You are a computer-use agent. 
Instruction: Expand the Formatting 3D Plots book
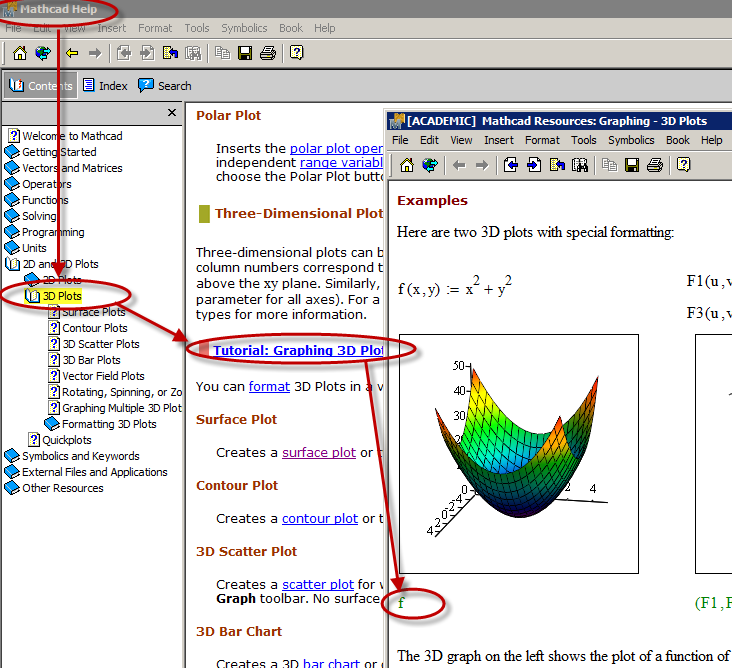(52, 424)
